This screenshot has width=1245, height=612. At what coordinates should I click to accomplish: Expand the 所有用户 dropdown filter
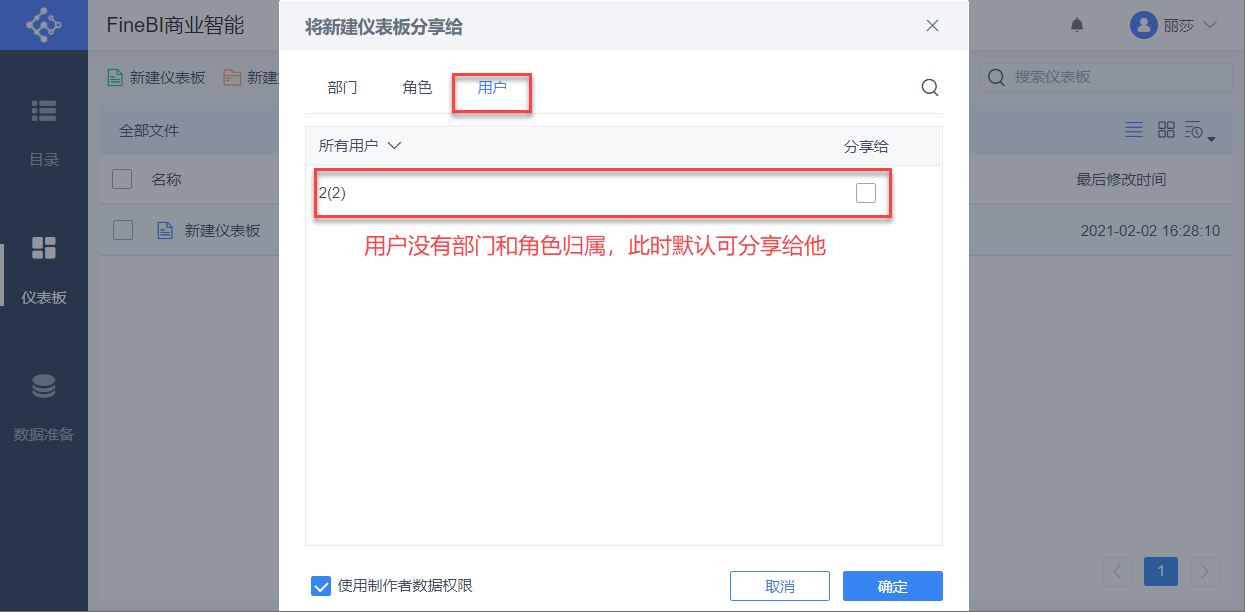(360, 146)
